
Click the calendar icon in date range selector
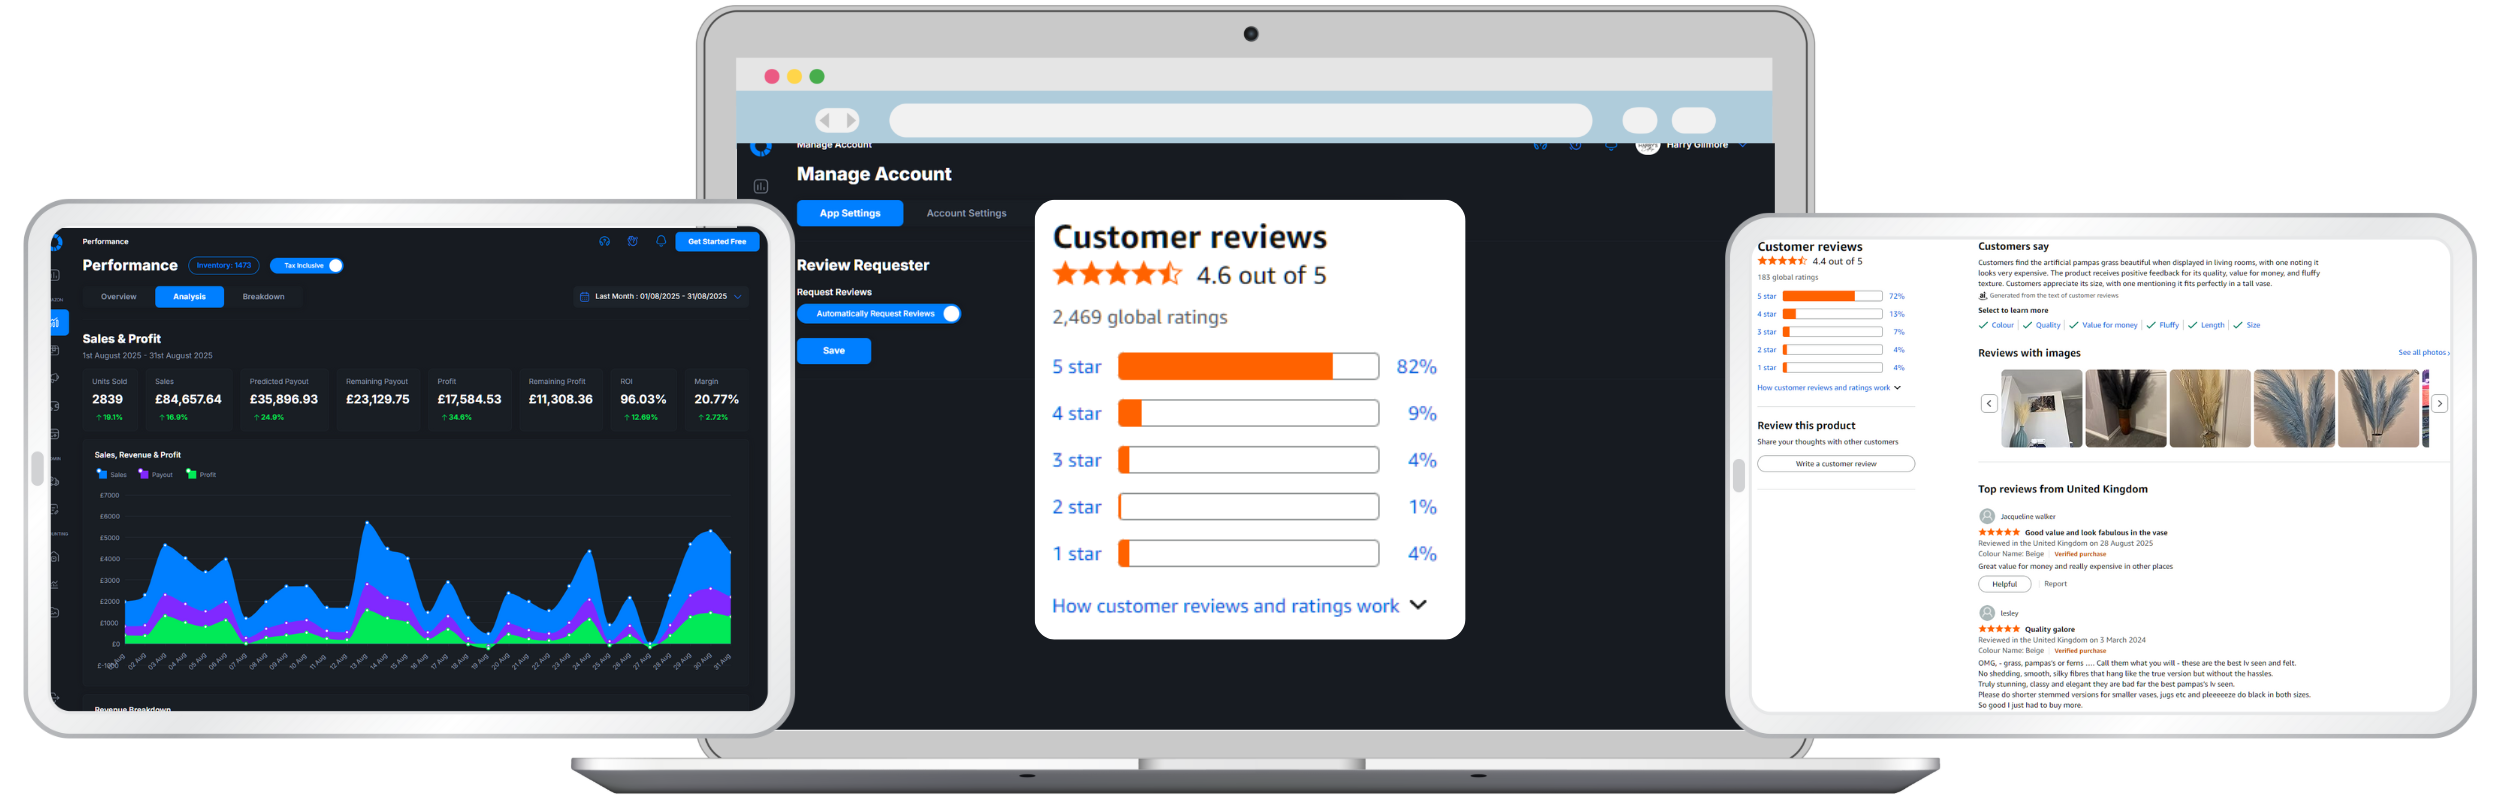tap(584, 297)
